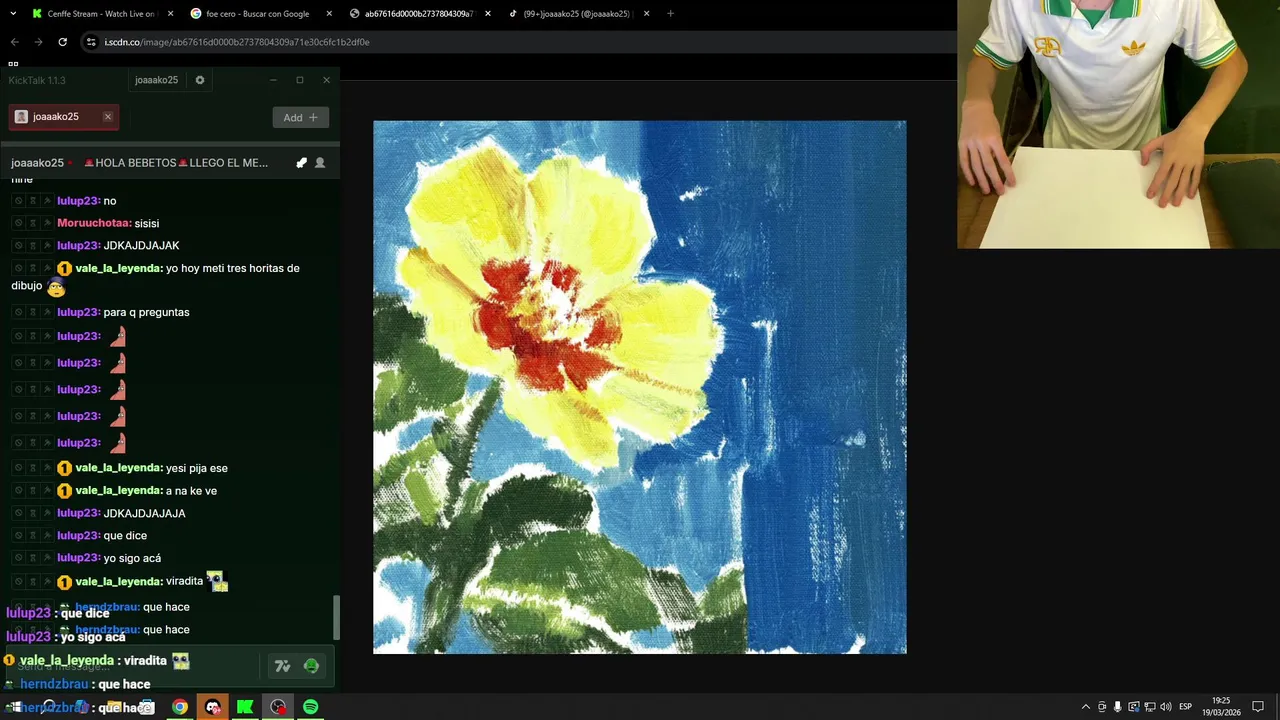The image size is (1280, 720).
Task: Switch ESP keyboard language indicator
Action: pos(1186,707)
